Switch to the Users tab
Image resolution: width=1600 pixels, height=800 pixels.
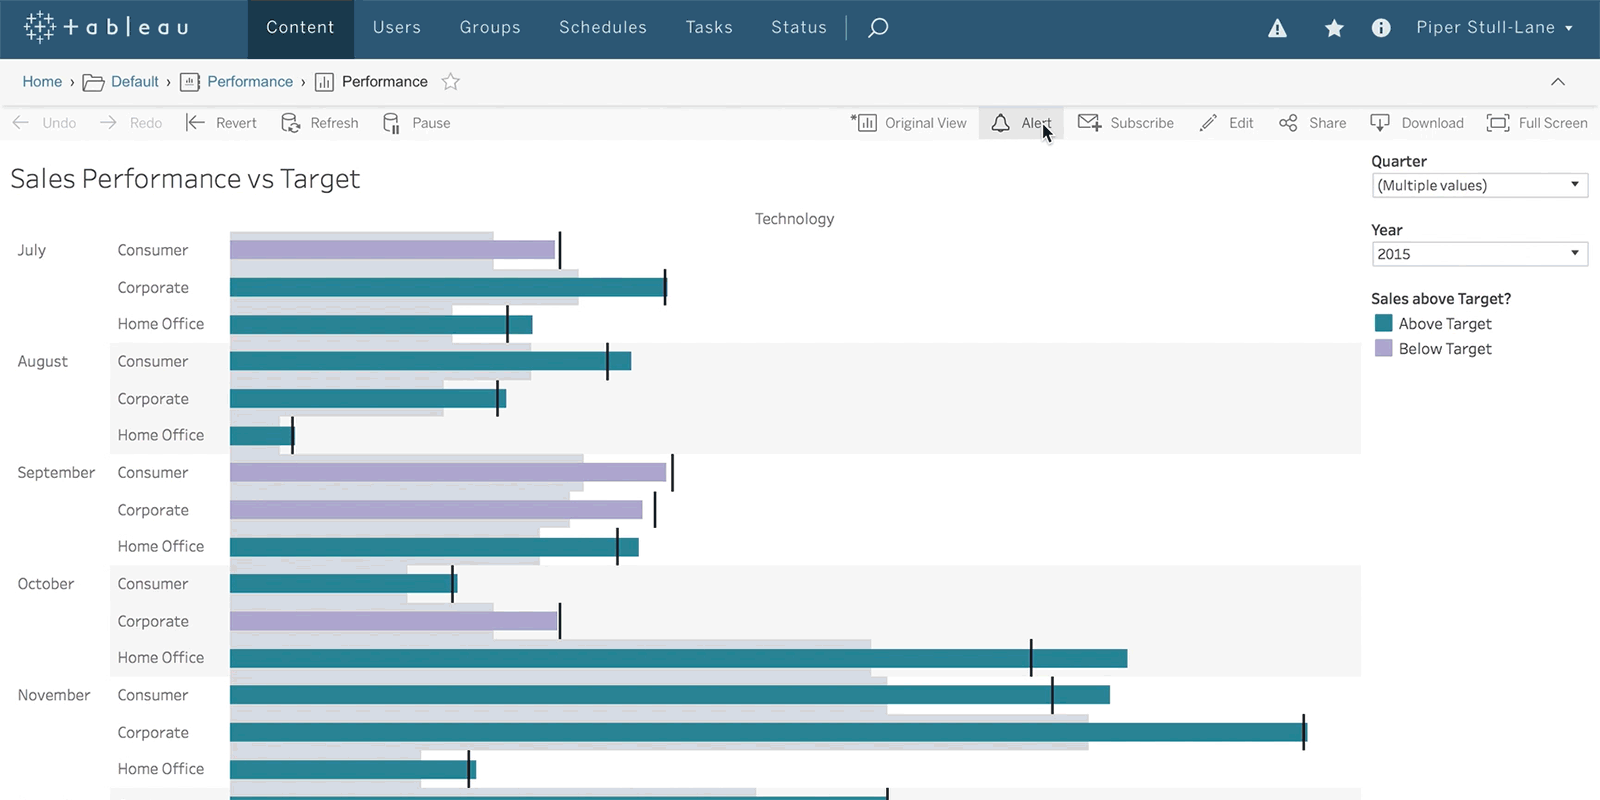coord(397,28)
